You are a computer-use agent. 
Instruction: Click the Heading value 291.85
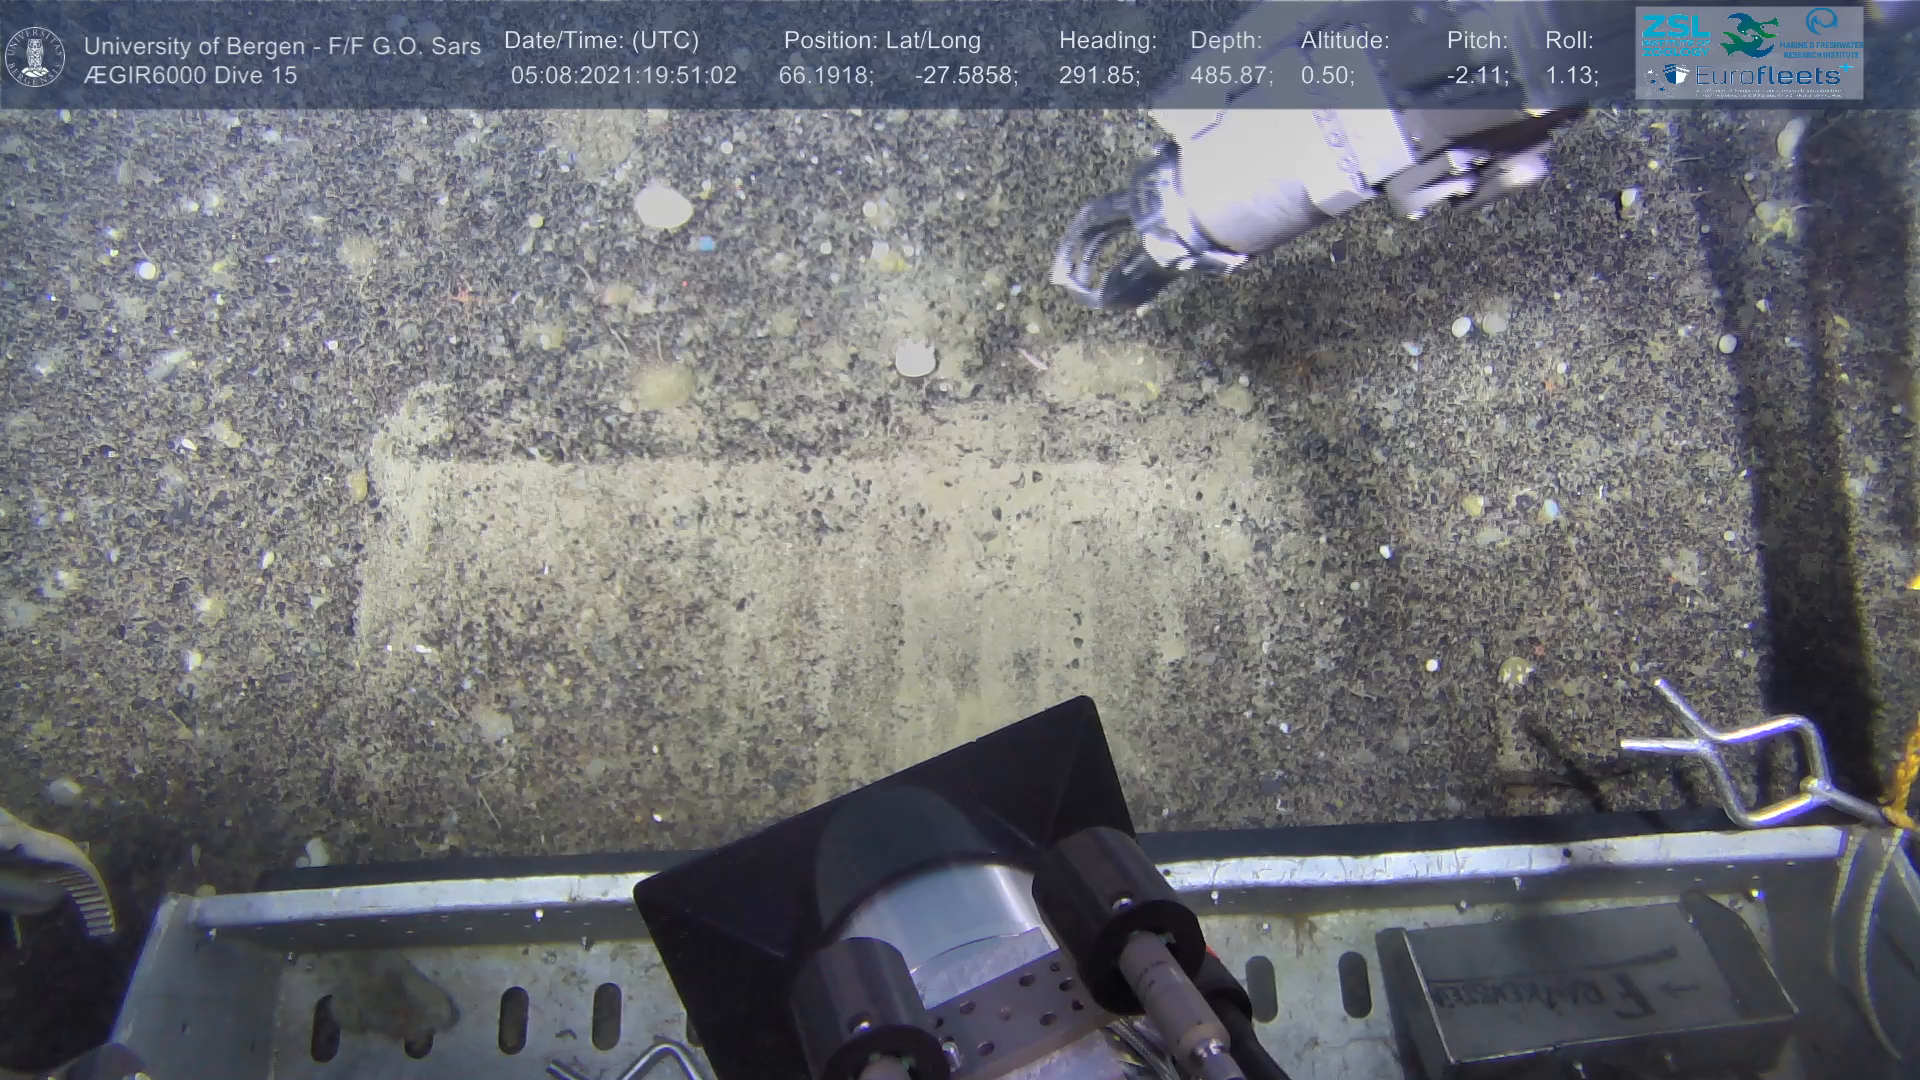click(1099, 76)
